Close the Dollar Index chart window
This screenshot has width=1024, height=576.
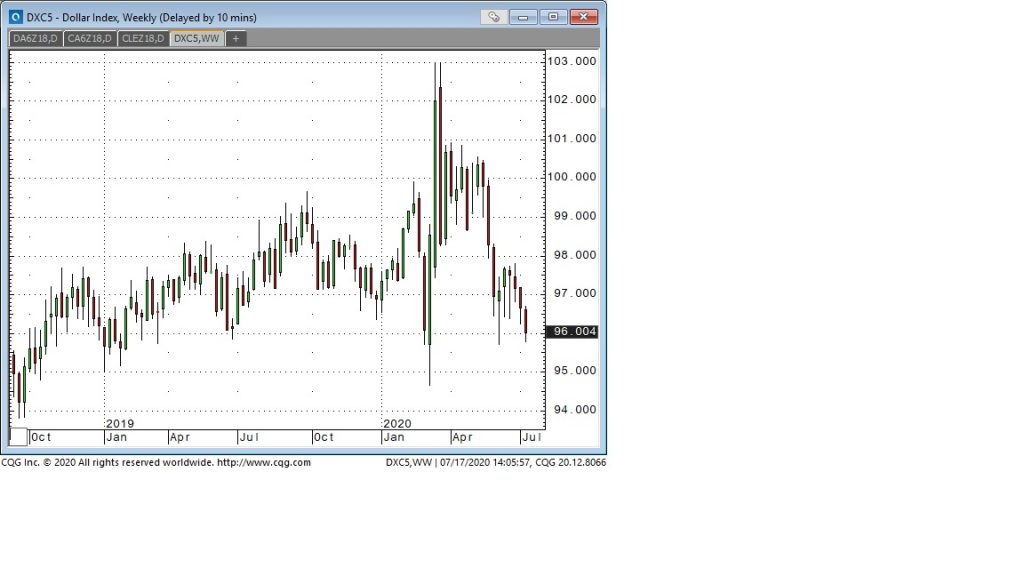(584, 17)
